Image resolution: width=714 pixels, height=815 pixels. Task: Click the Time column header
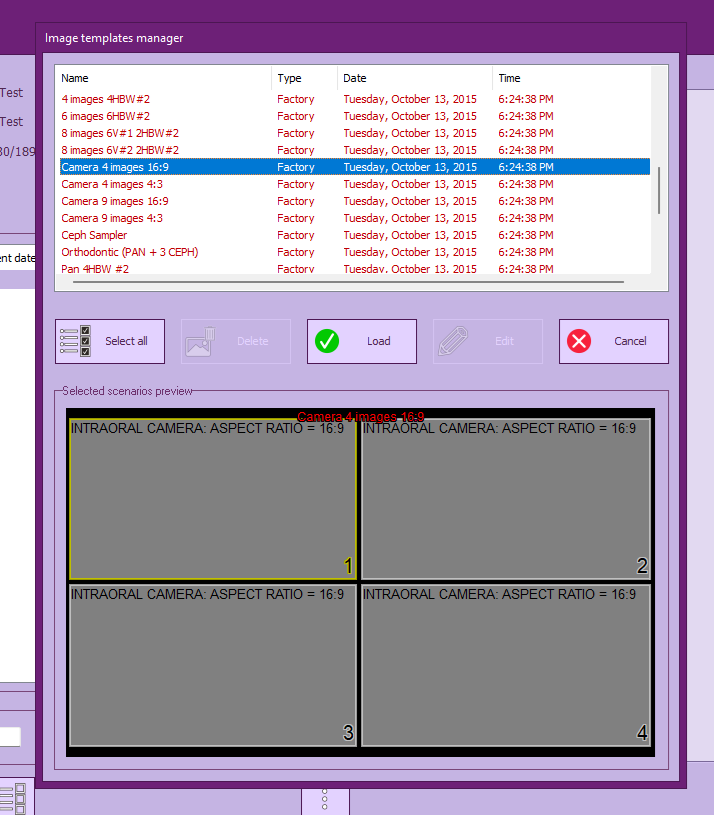pyautogui.click(x=570, y=78)
